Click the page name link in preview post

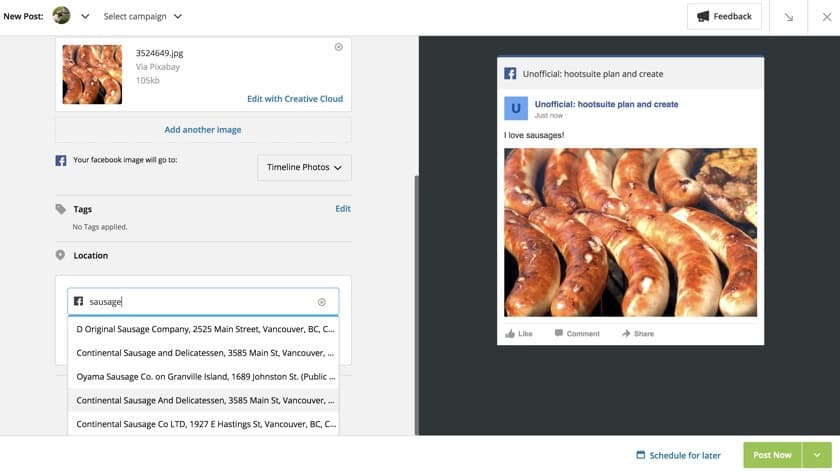point(606,104)
